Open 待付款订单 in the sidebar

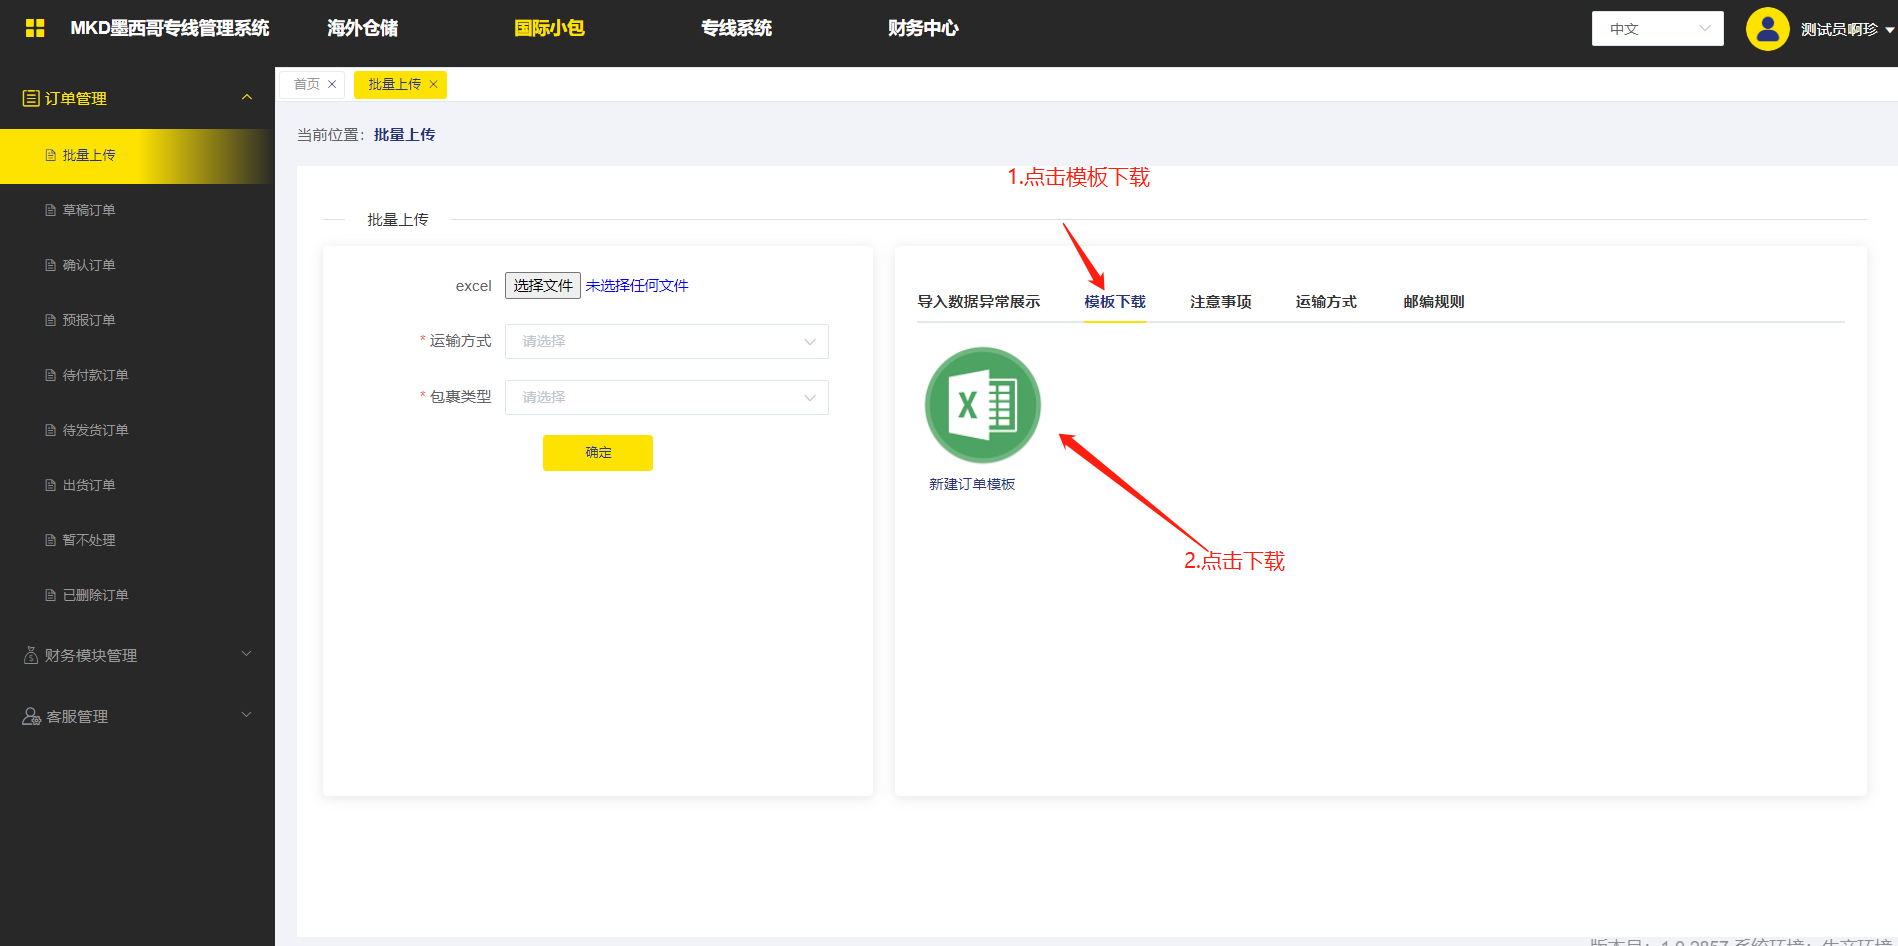pos(95,375)
